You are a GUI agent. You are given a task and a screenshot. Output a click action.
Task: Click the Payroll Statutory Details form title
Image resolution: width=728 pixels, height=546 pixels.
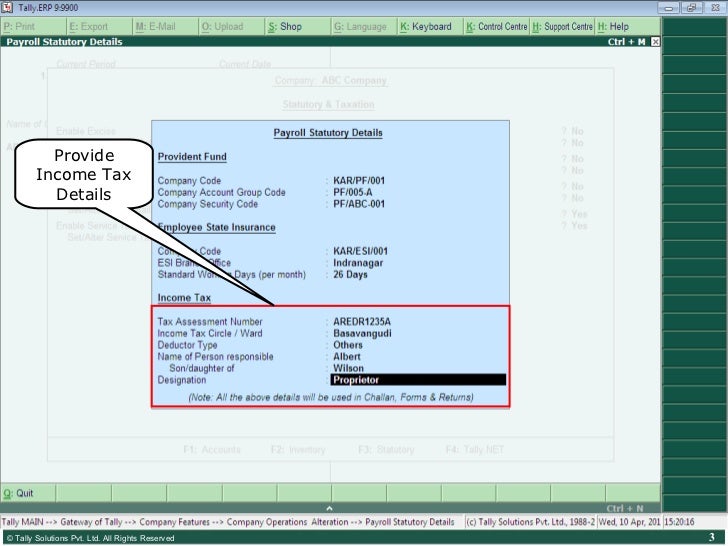[328, 133]
